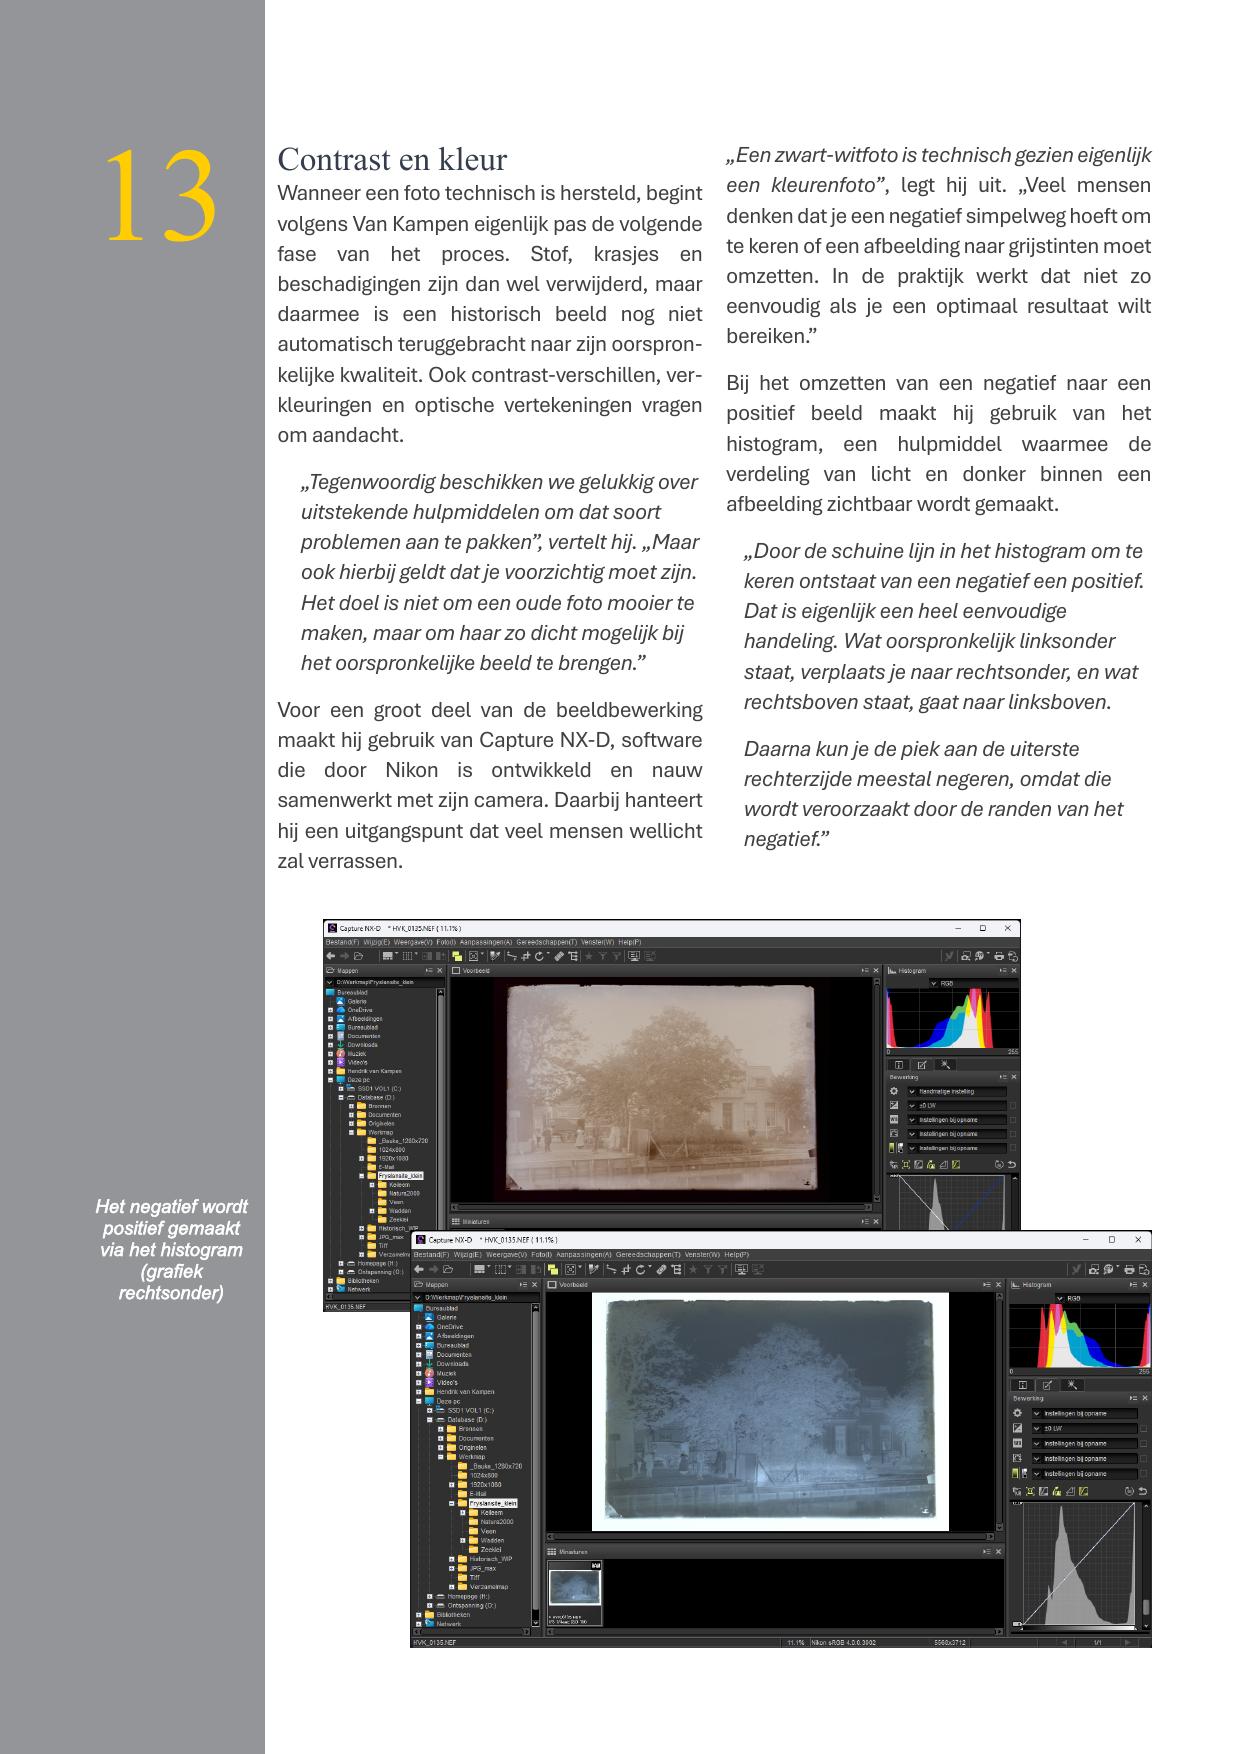This screenshot has height=1754, width=1241.
Task: Click the white point handle at the curve's top right, front window
Action: pos(1134,1503)
